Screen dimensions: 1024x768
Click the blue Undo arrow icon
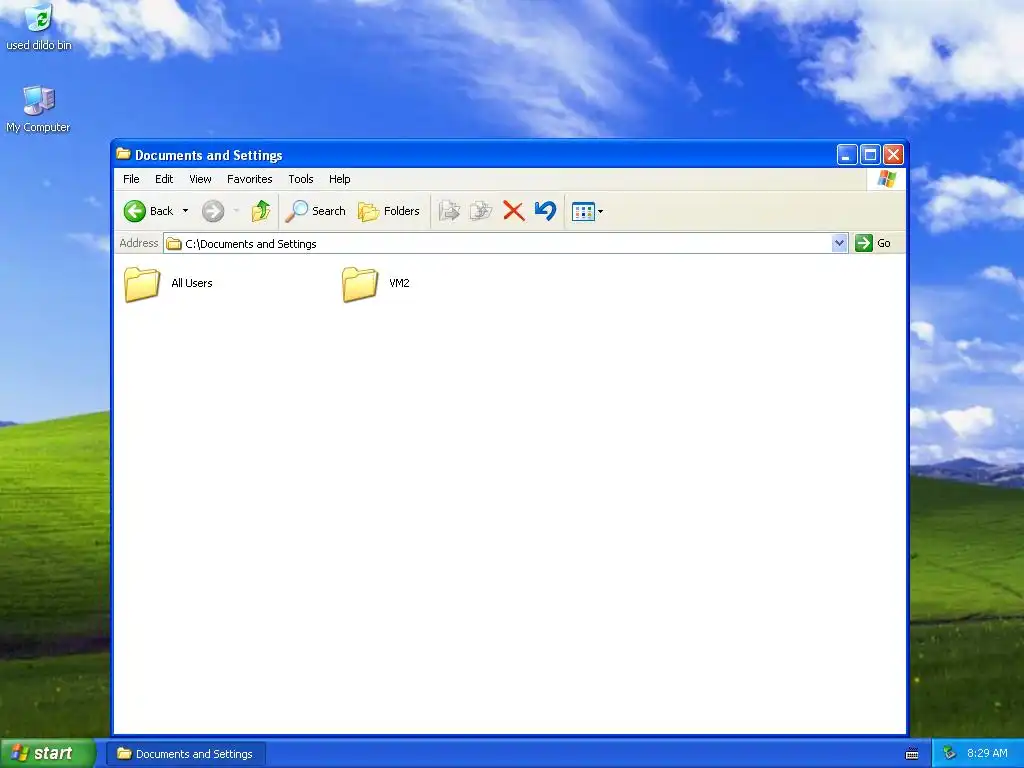pos(545,211)
